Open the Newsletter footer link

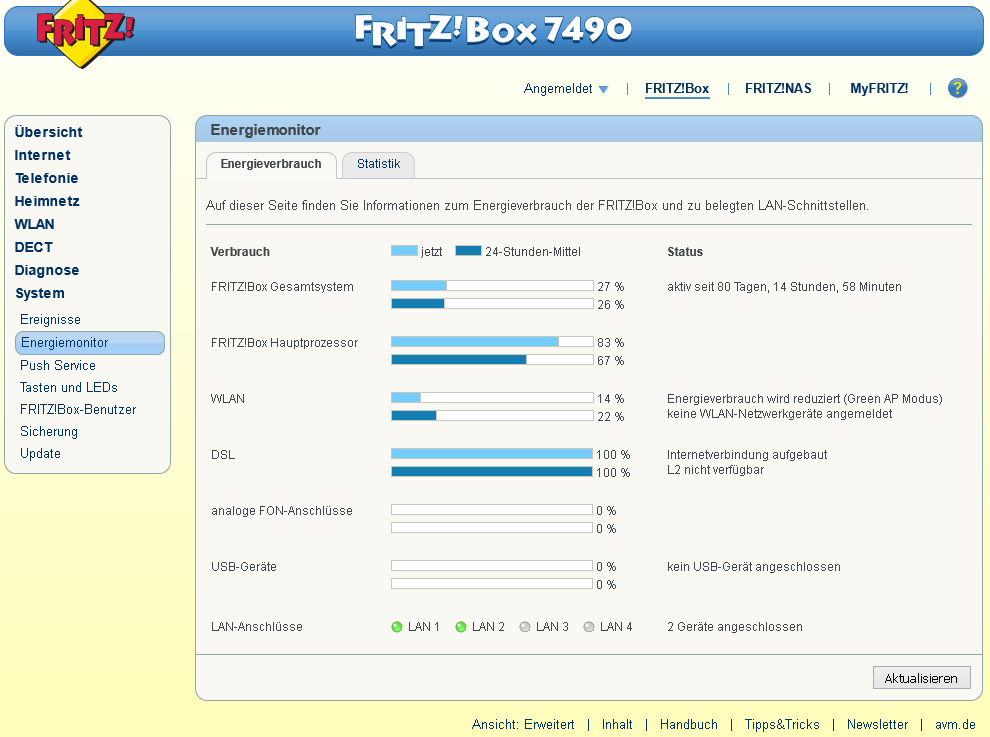(878, 724)
